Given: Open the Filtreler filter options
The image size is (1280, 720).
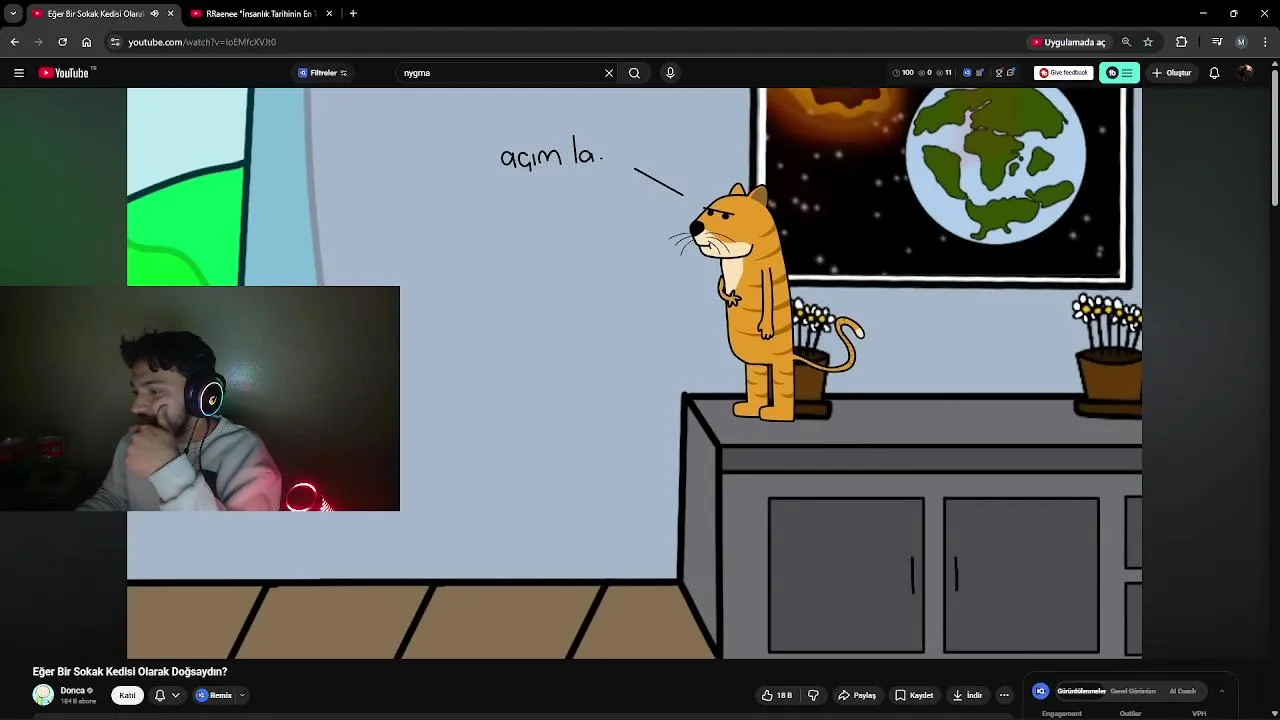Looking at the screenshot, I should [x=323, y=73].
